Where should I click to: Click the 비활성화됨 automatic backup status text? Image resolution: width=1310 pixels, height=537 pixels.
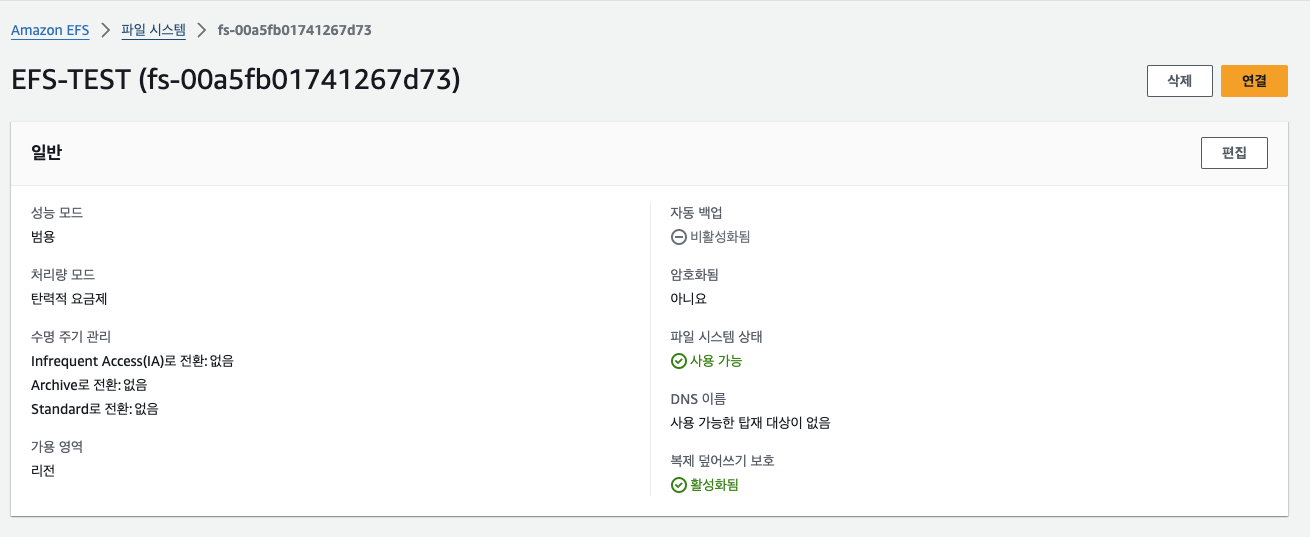coord(720,237)
